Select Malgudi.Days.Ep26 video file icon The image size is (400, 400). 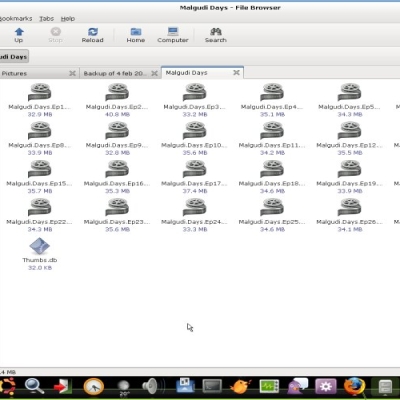(349, 207)
